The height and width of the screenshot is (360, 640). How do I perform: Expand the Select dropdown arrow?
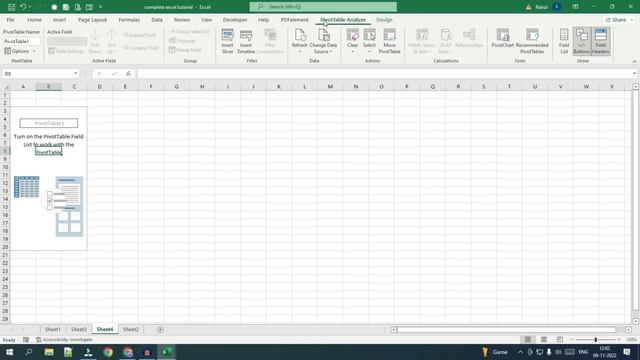[x=369, y=52]
